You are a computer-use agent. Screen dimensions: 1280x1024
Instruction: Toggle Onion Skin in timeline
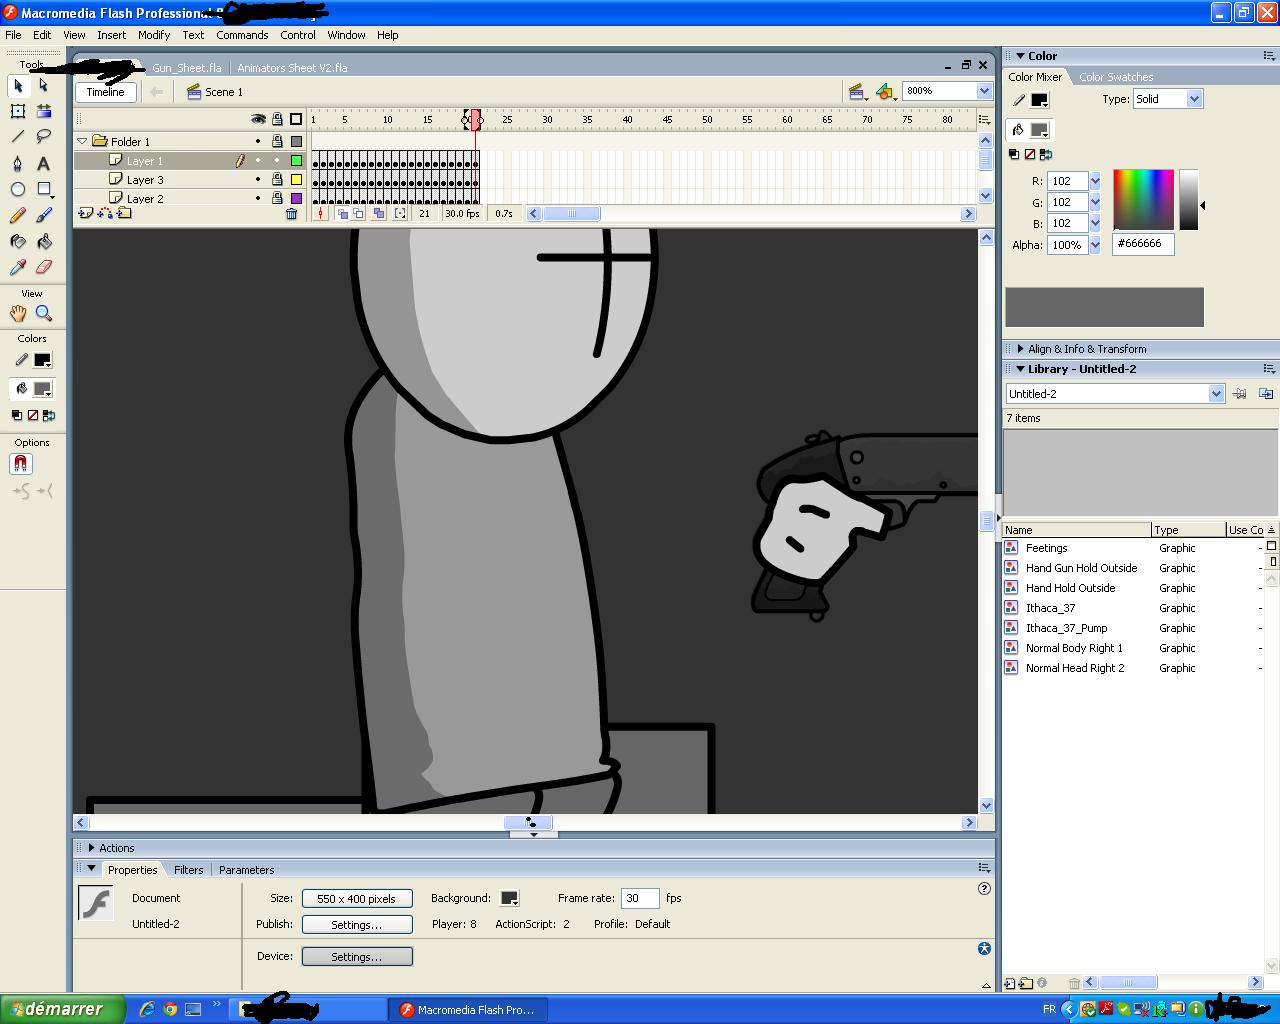(343, 213)
